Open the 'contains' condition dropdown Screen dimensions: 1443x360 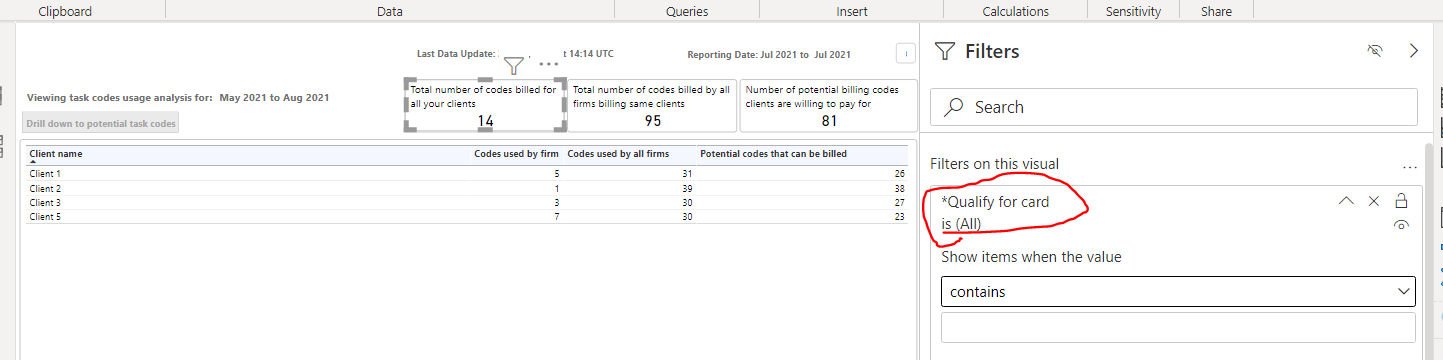[x=1178, y=292]
